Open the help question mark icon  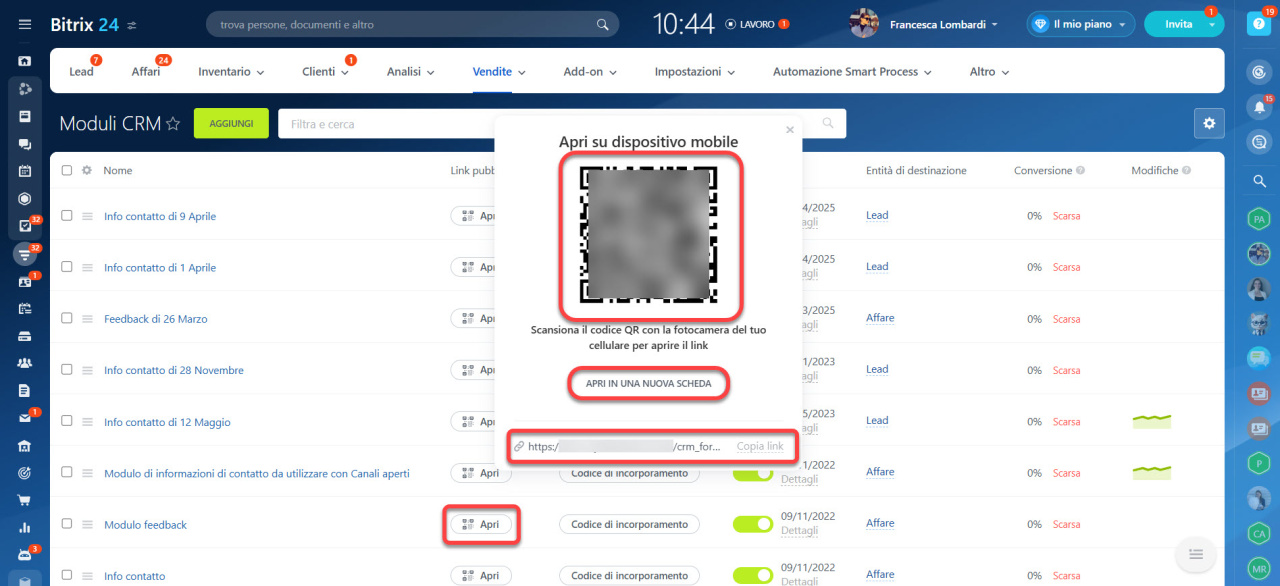pyautogui.click(x=1258, y=24)
